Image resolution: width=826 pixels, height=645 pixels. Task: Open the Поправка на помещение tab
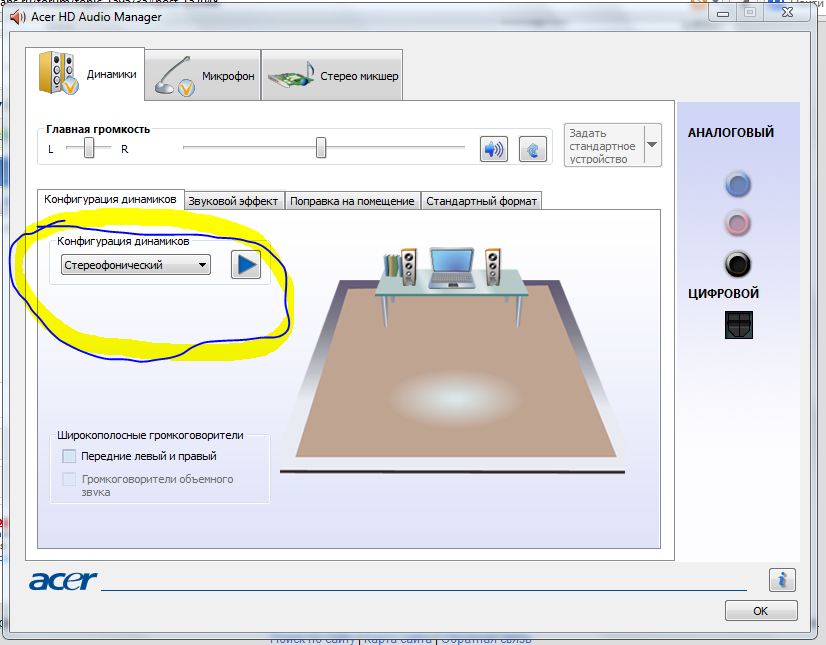(352, 201)
